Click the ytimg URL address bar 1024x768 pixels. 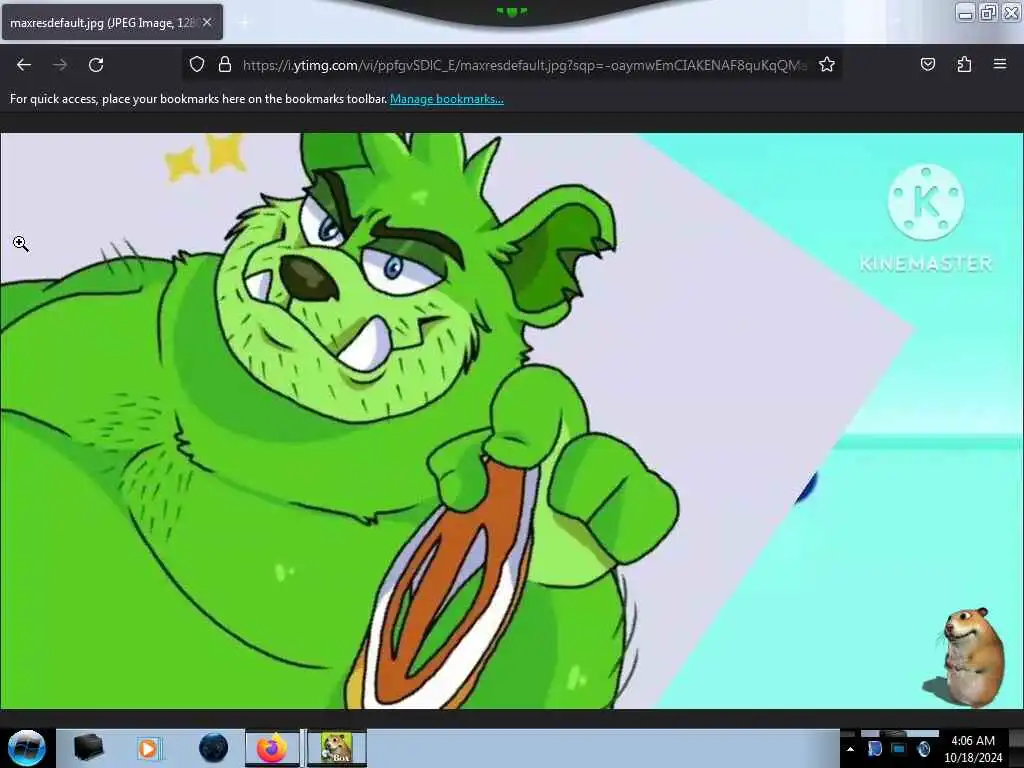[x=524, y=65]
